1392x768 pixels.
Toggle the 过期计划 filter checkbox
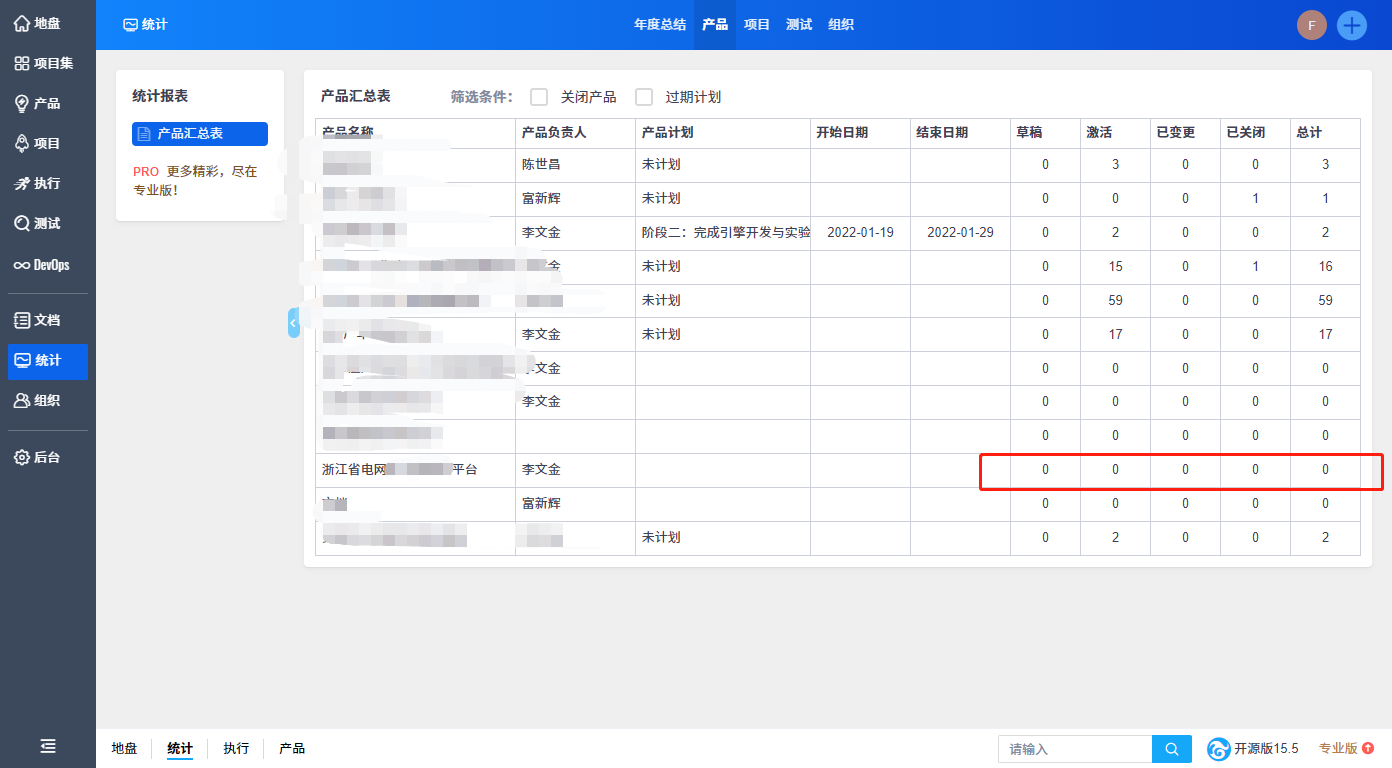click(x=644, y=97)
